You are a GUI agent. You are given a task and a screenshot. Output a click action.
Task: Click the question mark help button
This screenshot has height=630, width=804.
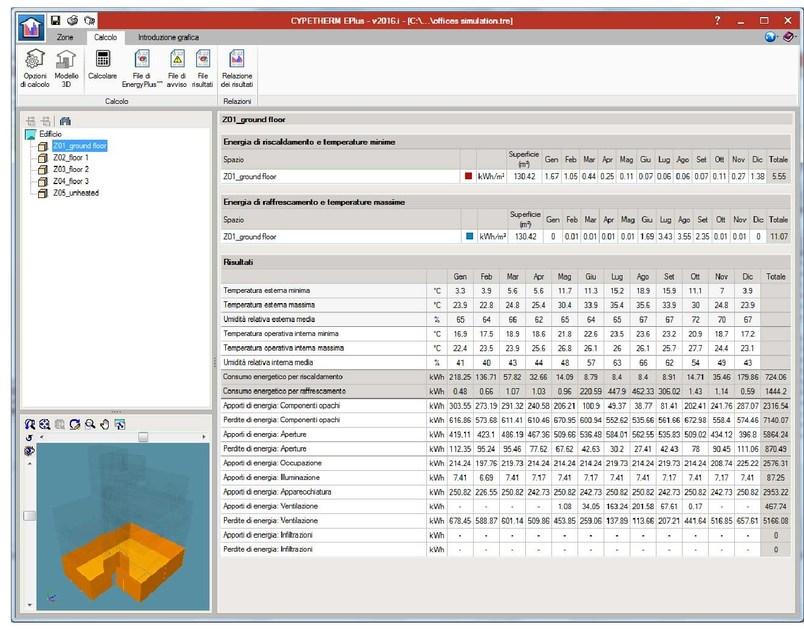[x=718, y=18]
